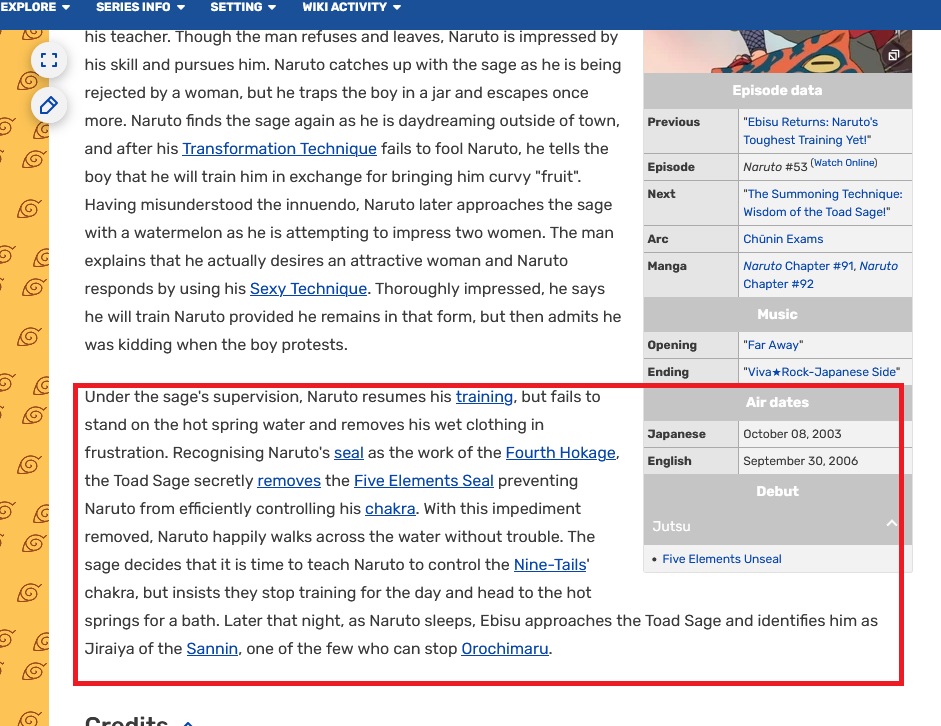The image size is (941, 726).
Task: Click the pencil edit icon
Action: 49,106
